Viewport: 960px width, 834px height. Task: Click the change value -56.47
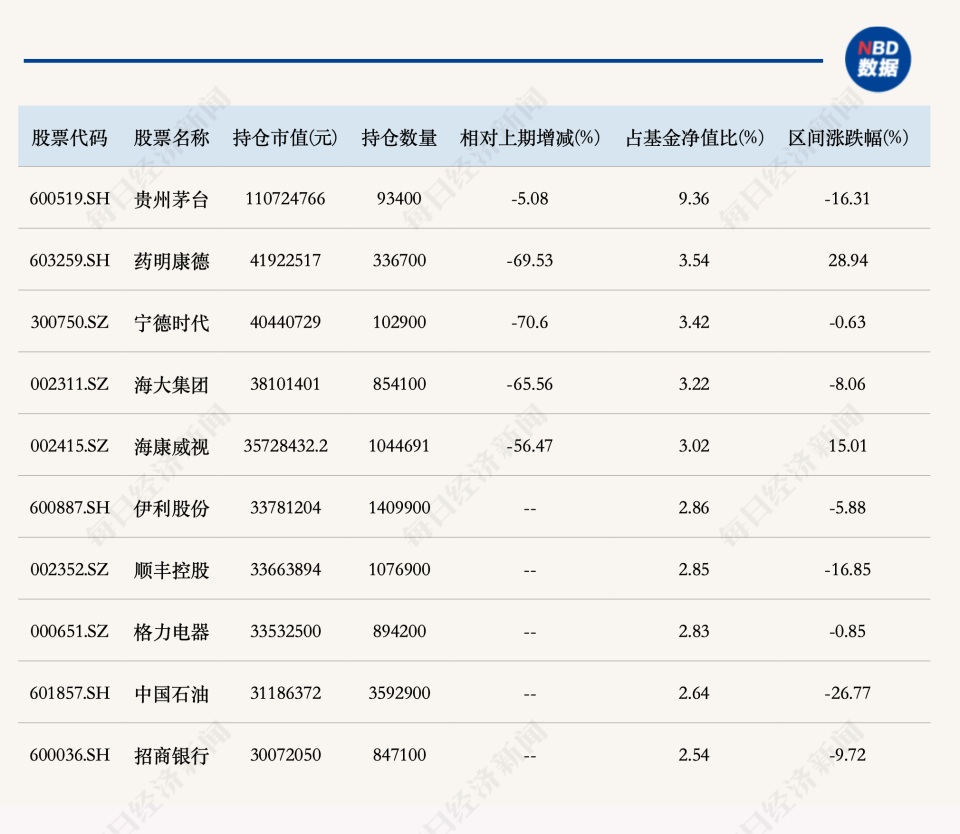(x=530, y=446)
